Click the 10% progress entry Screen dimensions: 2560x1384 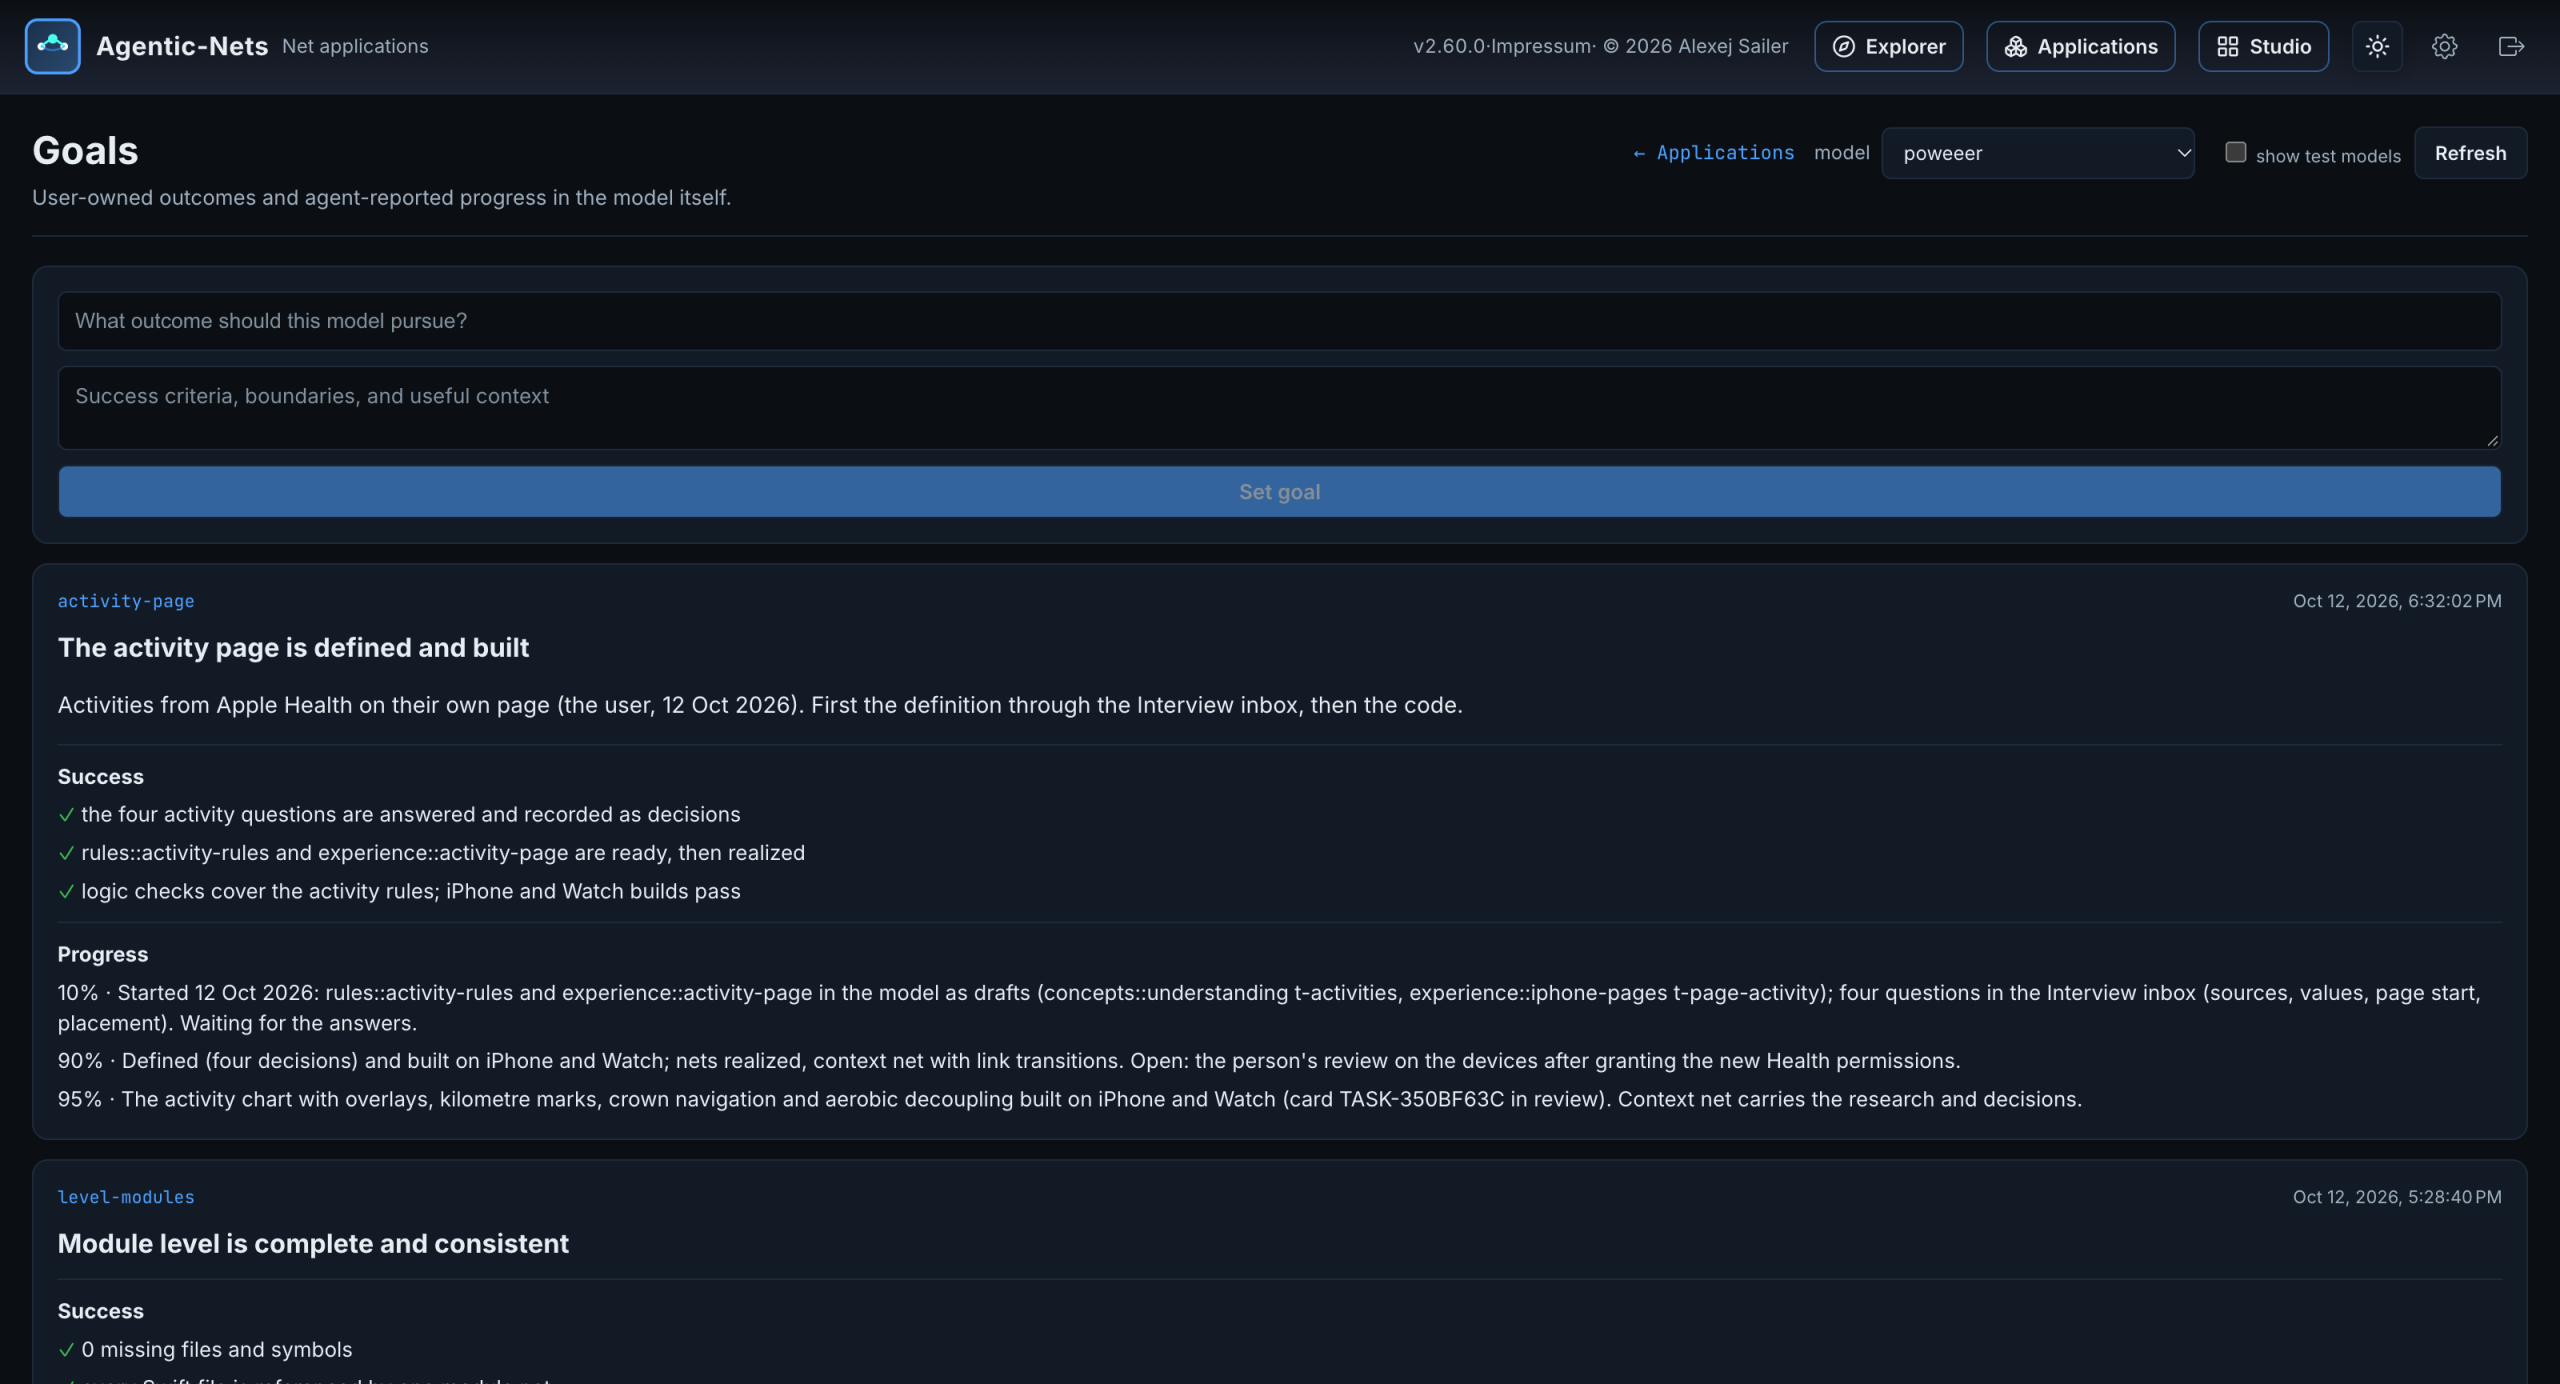point(1268,1008)
